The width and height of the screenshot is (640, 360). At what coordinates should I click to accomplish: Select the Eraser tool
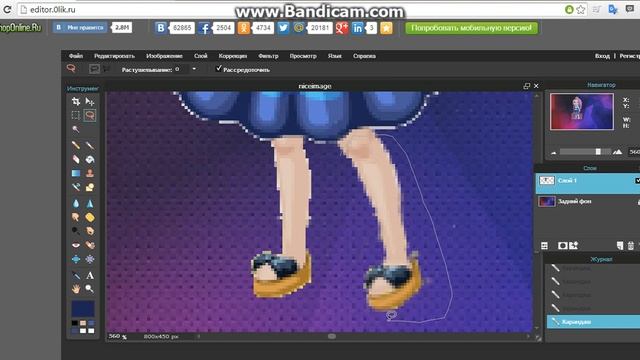pyautogui.click(x=76, y=159)
